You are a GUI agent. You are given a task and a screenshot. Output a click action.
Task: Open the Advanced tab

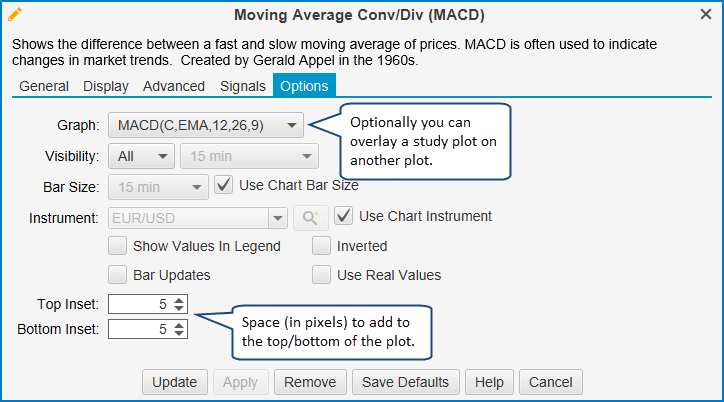174,86
